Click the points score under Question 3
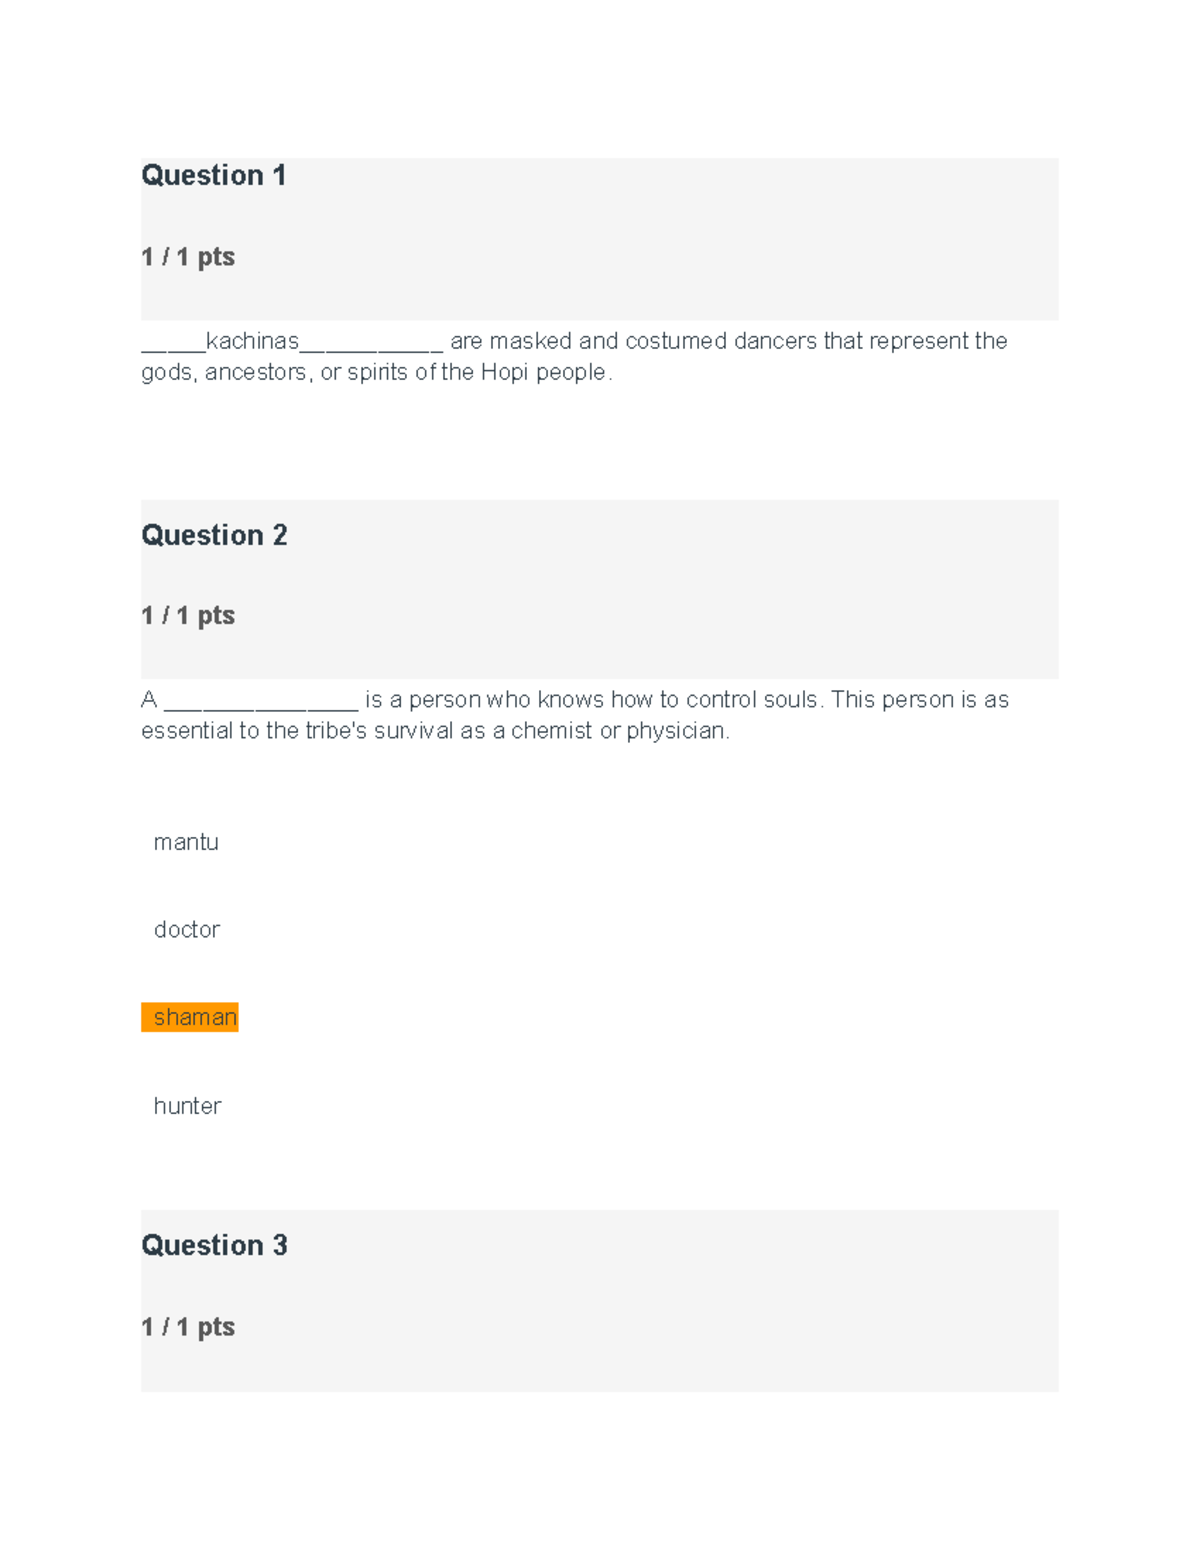1200x1553 pixels. click(x=188, y=1327)
